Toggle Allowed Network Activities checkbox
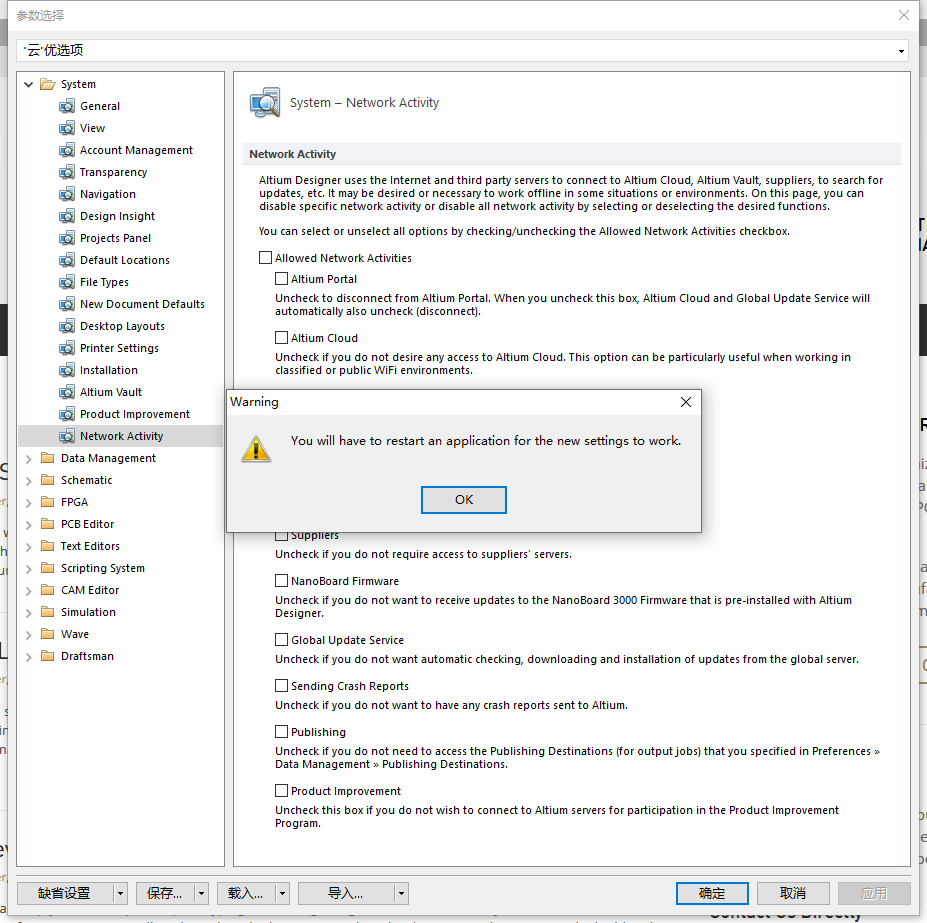 (x=265, y=258)
